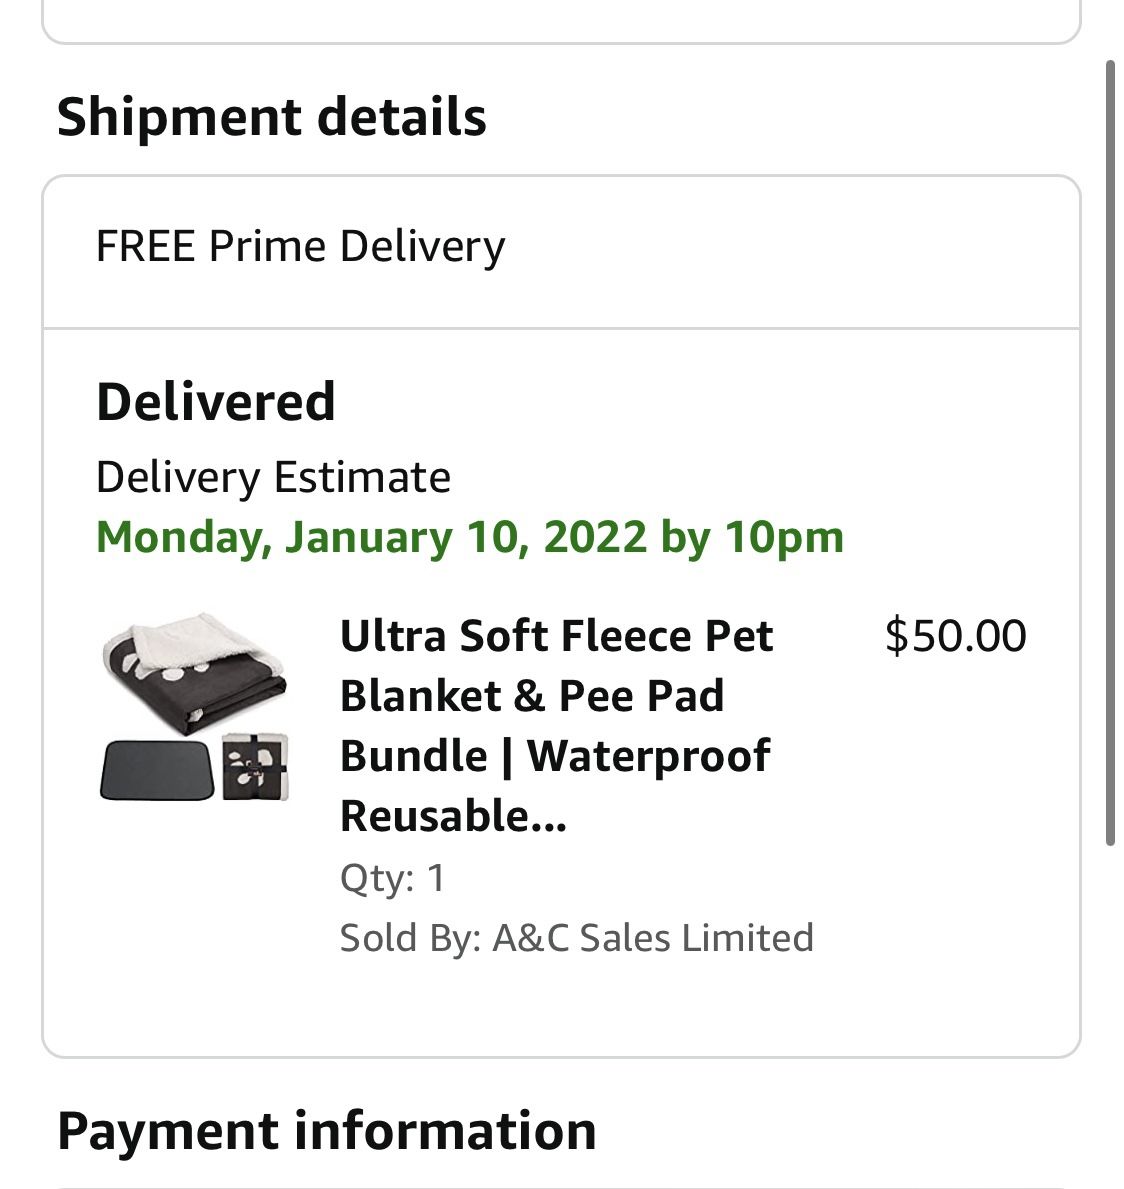Click the small folded blanket with ribbon image
The width and height of the screenshot is (1124, 1189).
pyautogui.click(x=254, y=767)
